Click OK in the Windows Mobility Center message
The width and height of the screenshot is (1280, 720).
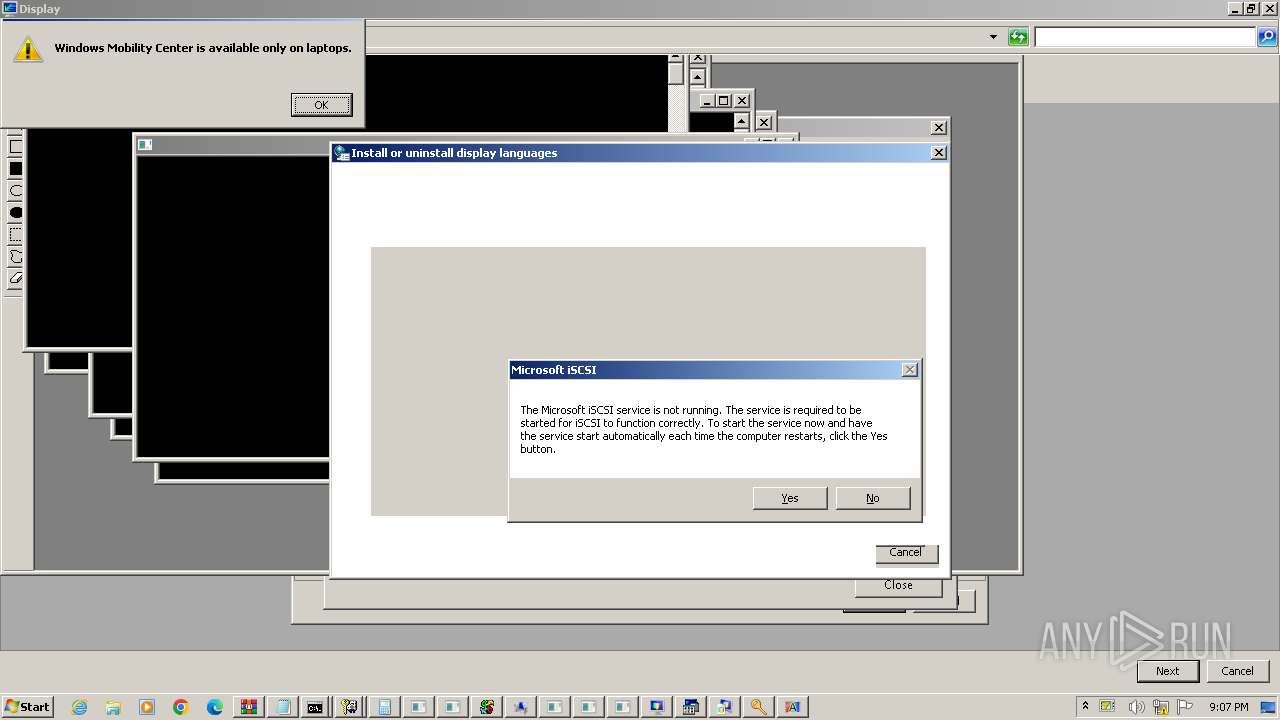[321, 105]
